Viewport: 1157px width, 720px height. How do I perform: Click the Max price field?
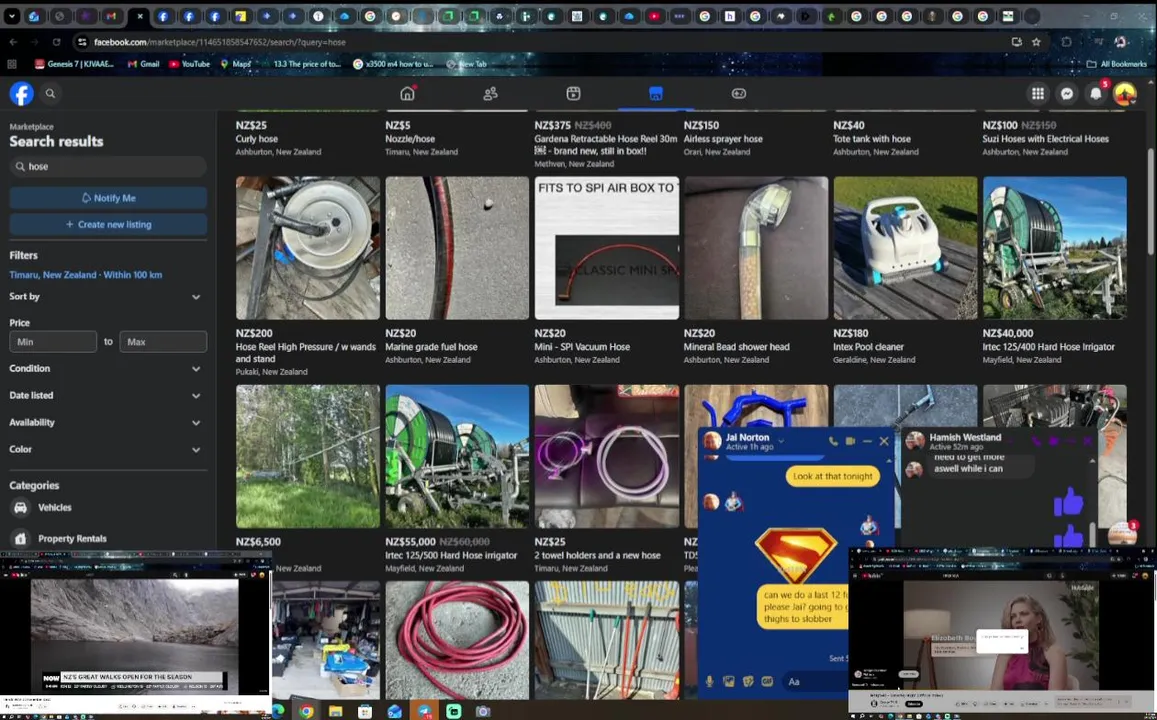point(163,342)
